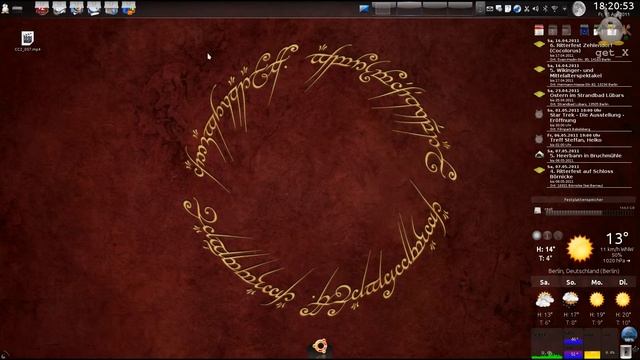Select the So. forecast day column

(x=571, y=282)
